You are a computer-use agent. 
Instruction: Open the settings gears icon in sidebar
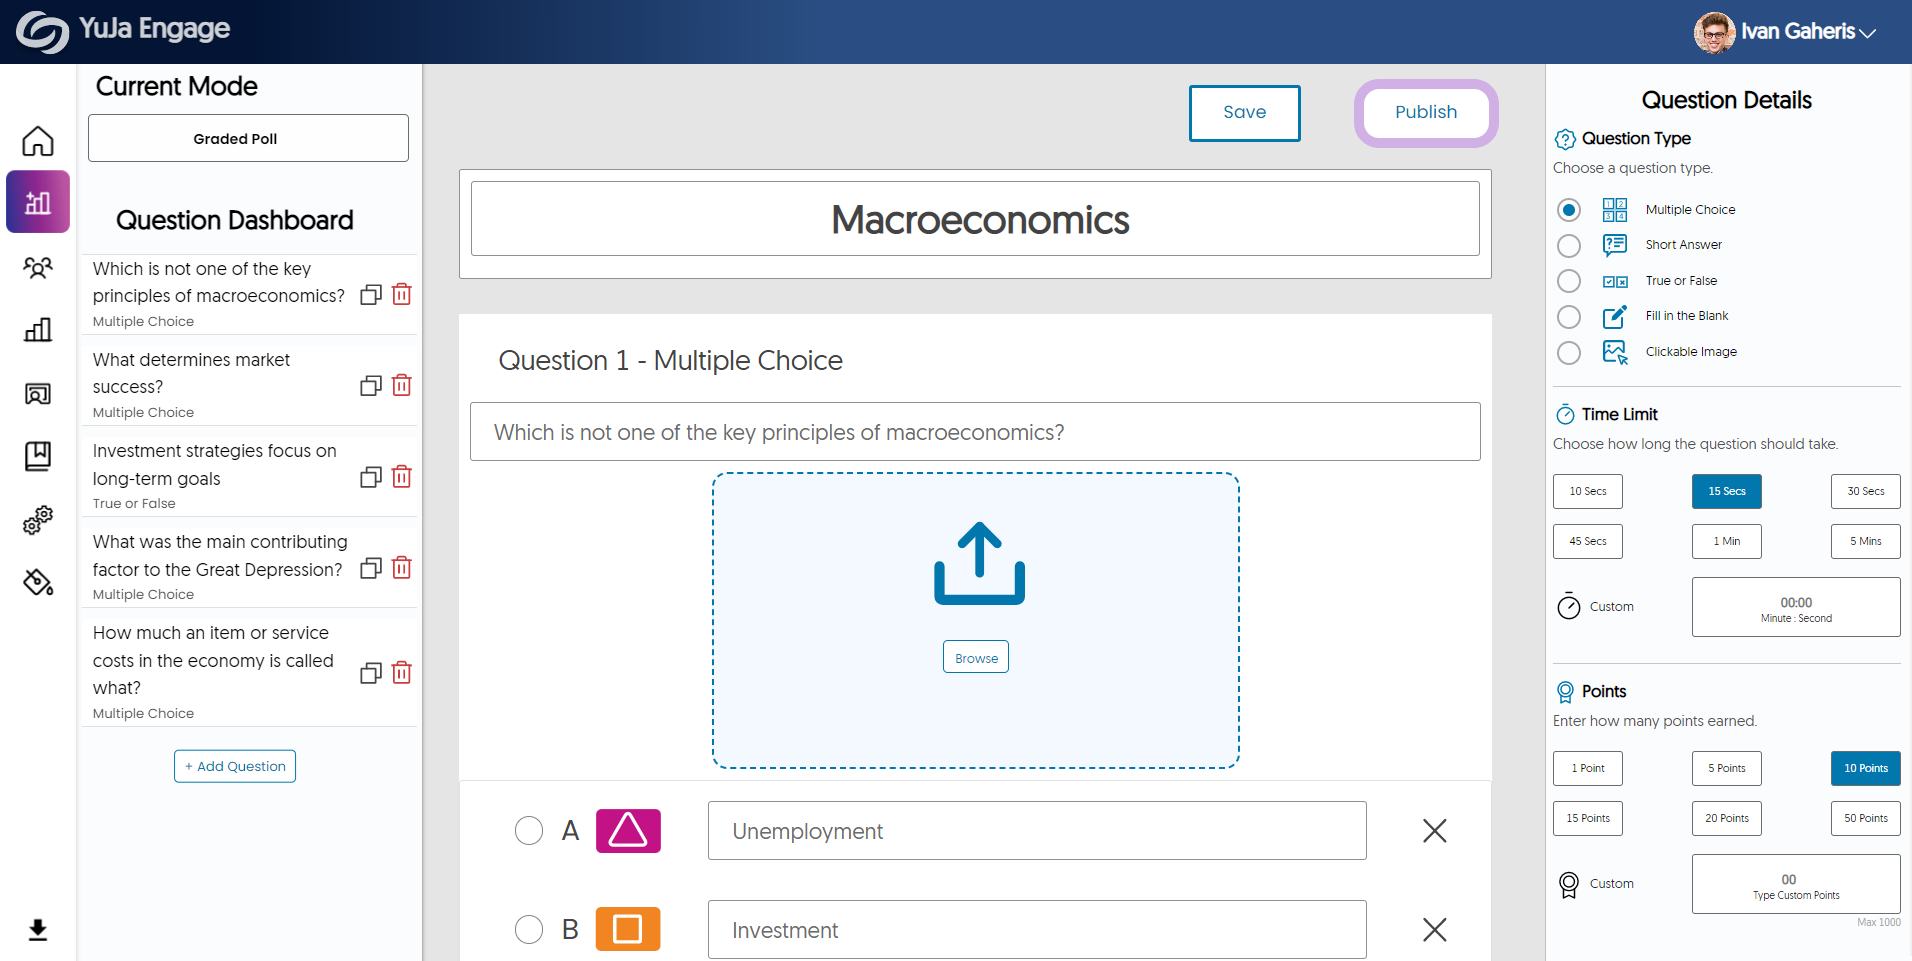point(38,520)
